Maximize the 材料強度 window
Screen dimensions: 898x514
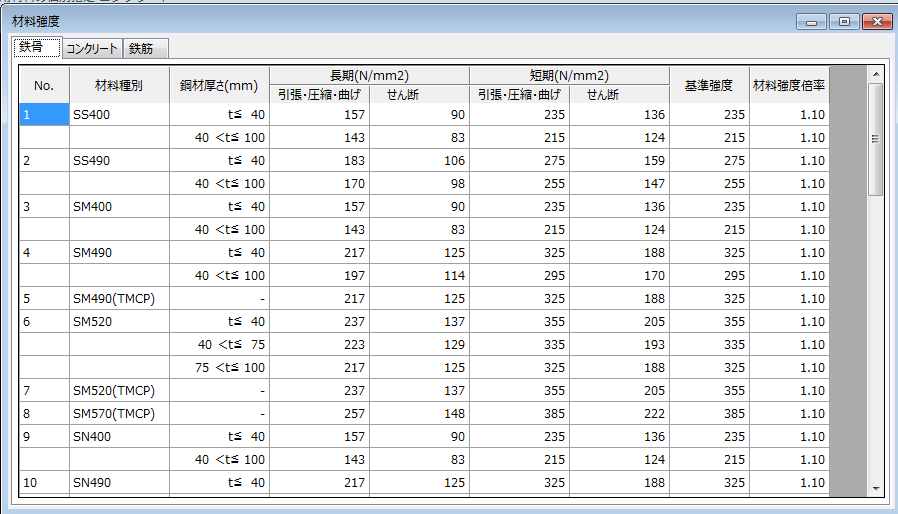pyautogui.click(x=844, y=22)
